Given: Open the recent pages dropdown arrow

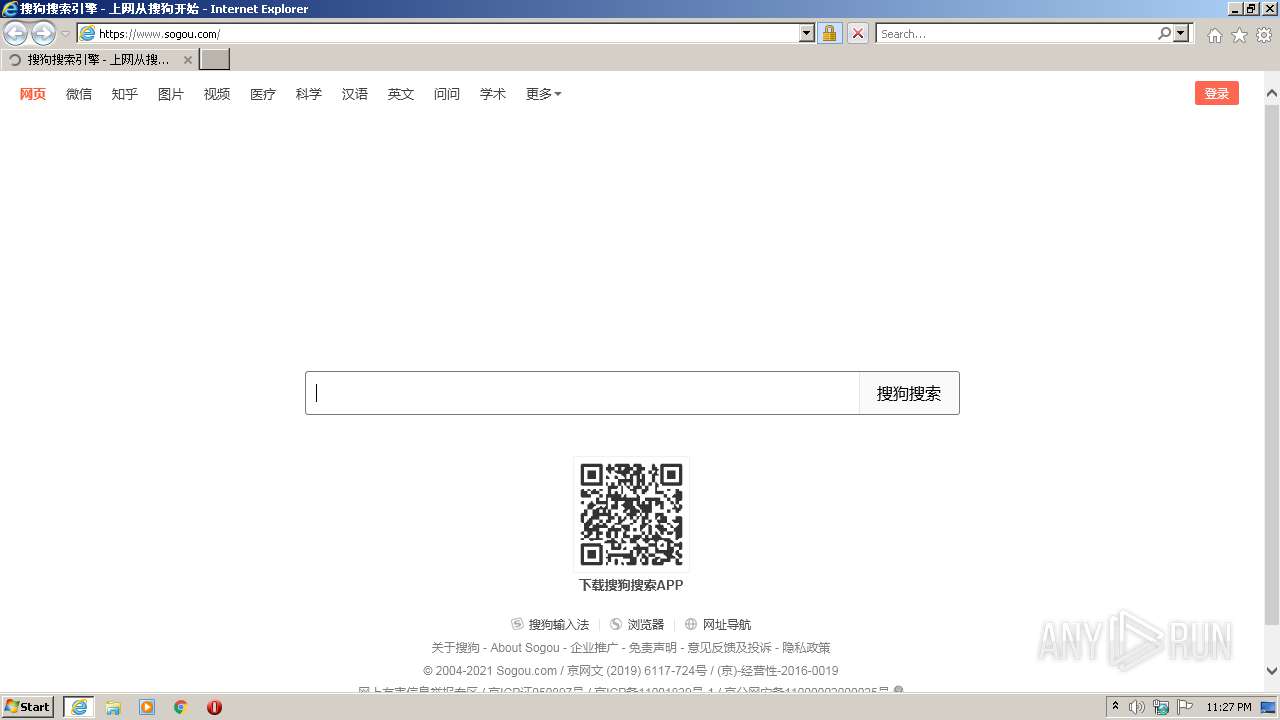Looking at the screenshot, I should 65,34.
